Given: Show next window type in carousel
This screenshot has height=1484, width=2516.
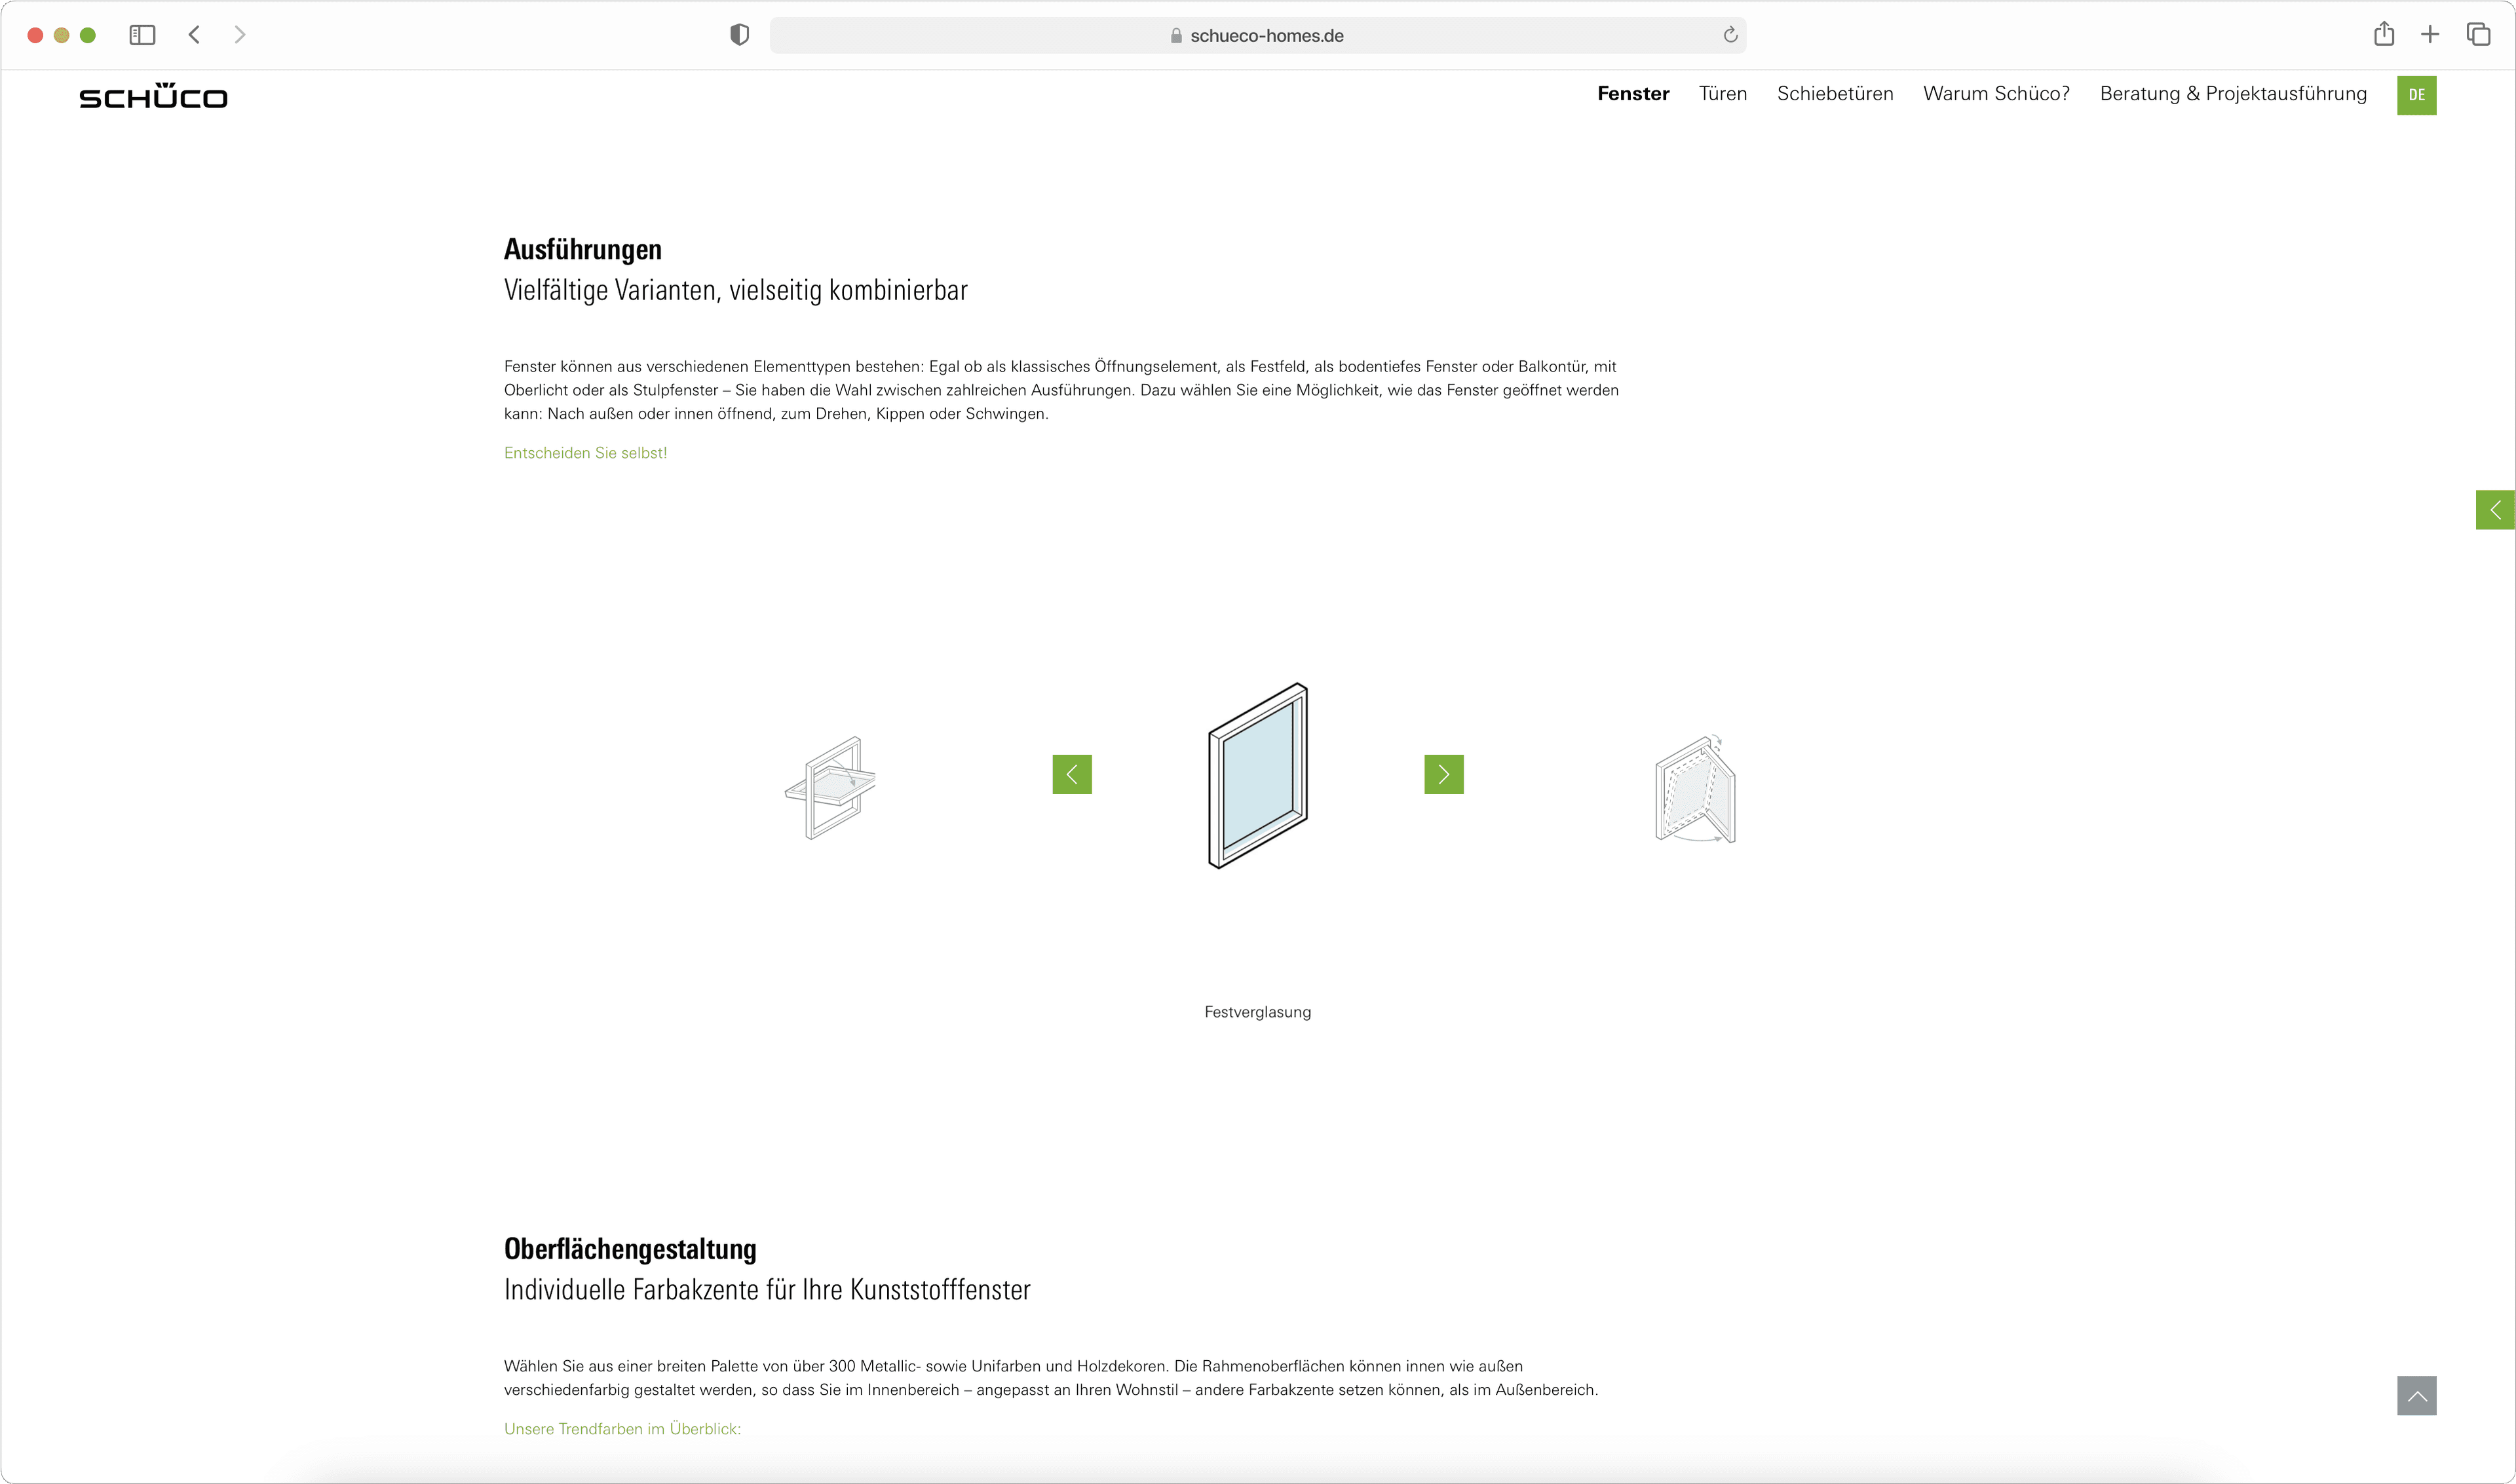Looking at the screenshot, I should (1443, 774).
